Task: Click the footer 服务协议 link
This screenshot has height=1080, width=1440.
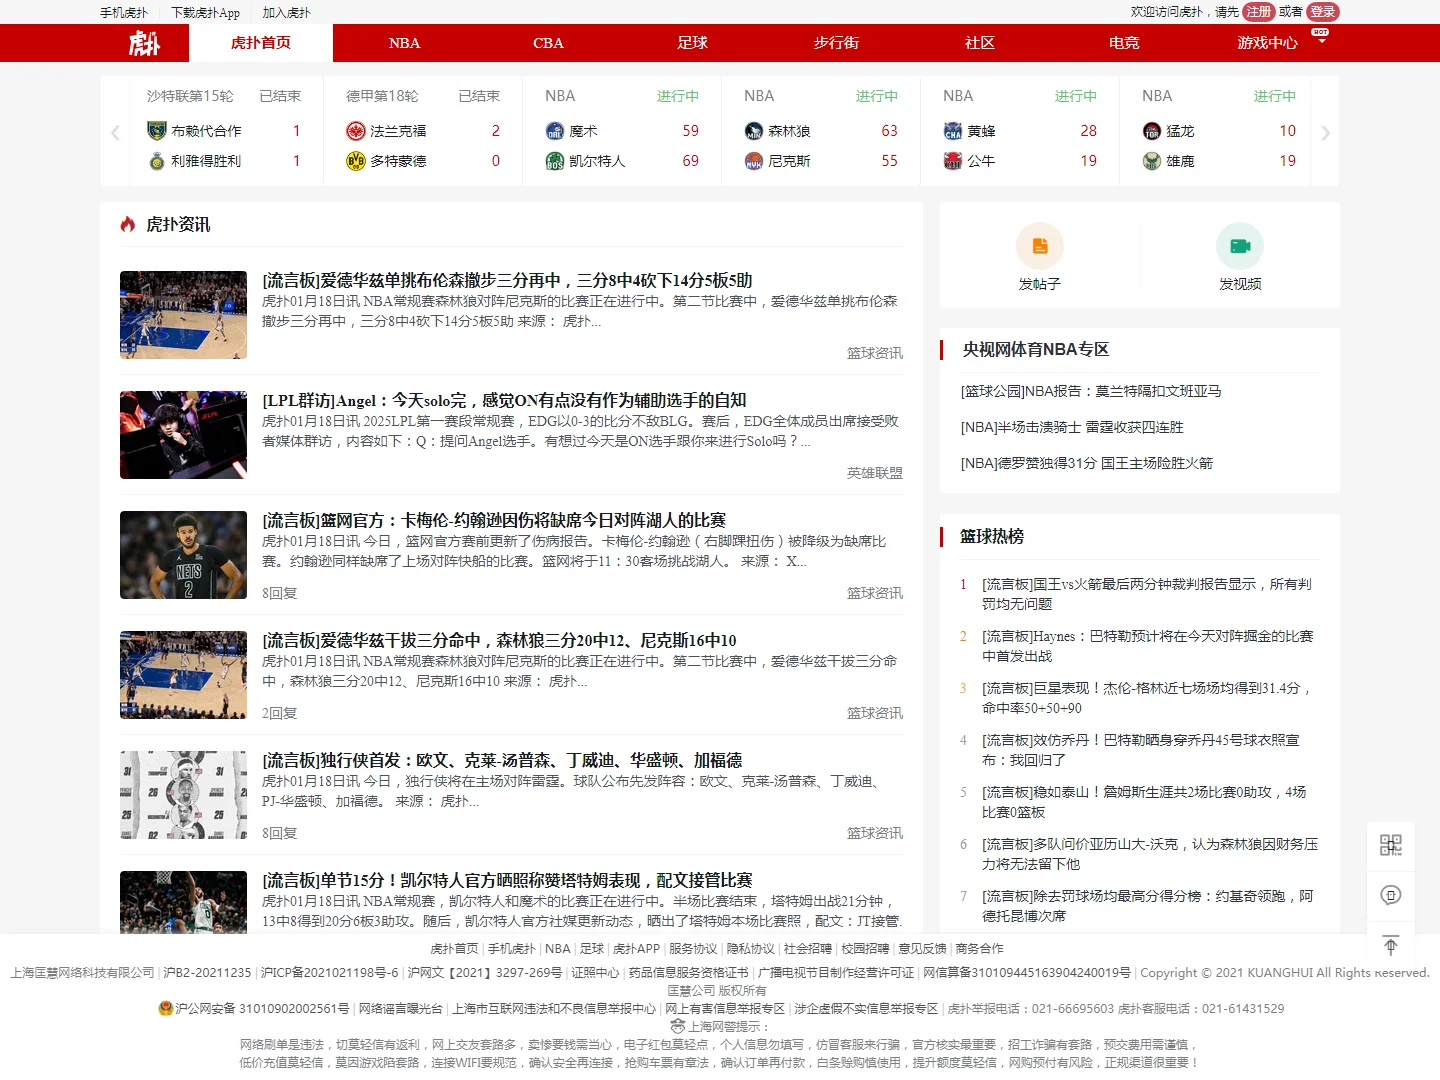Action: click(x=693, y=948)
